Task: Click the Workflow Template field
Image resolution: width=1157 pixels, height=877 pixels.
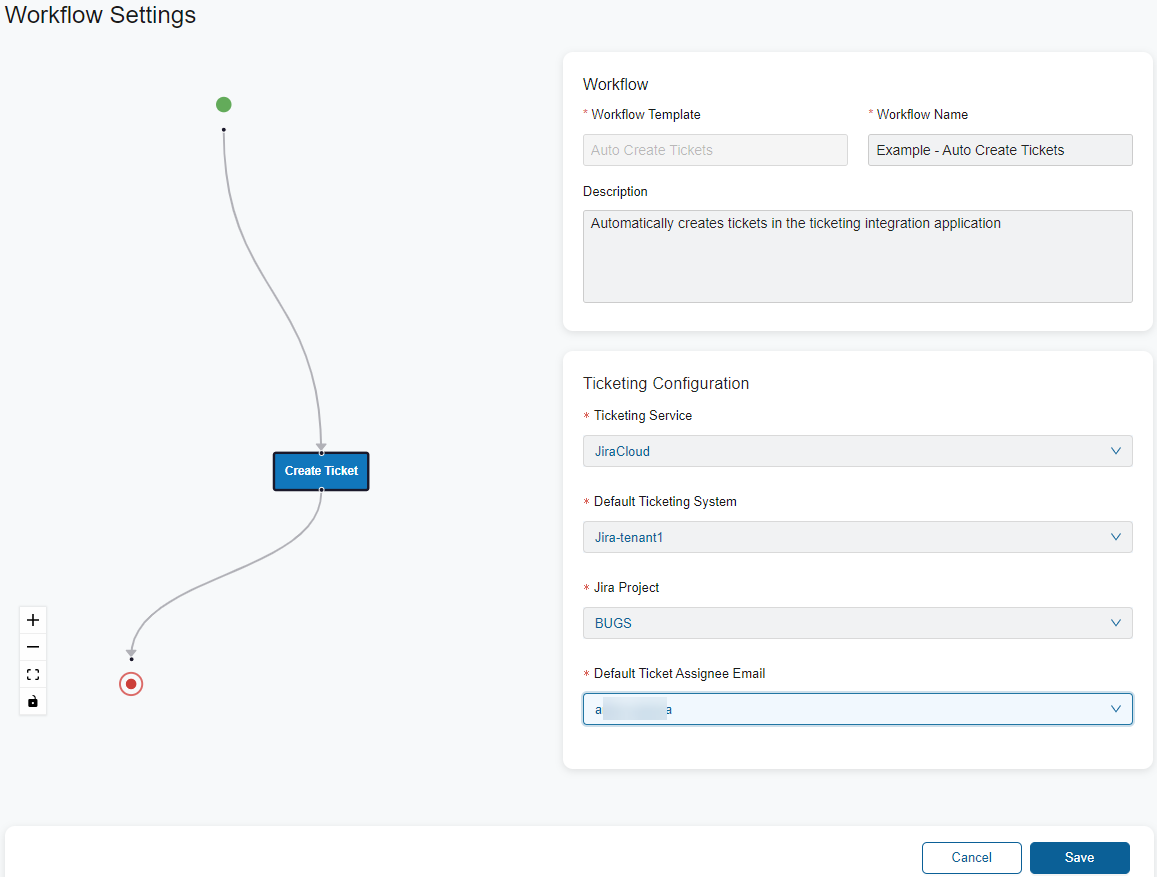Action: pyautogui.click(x=715, y=150)
